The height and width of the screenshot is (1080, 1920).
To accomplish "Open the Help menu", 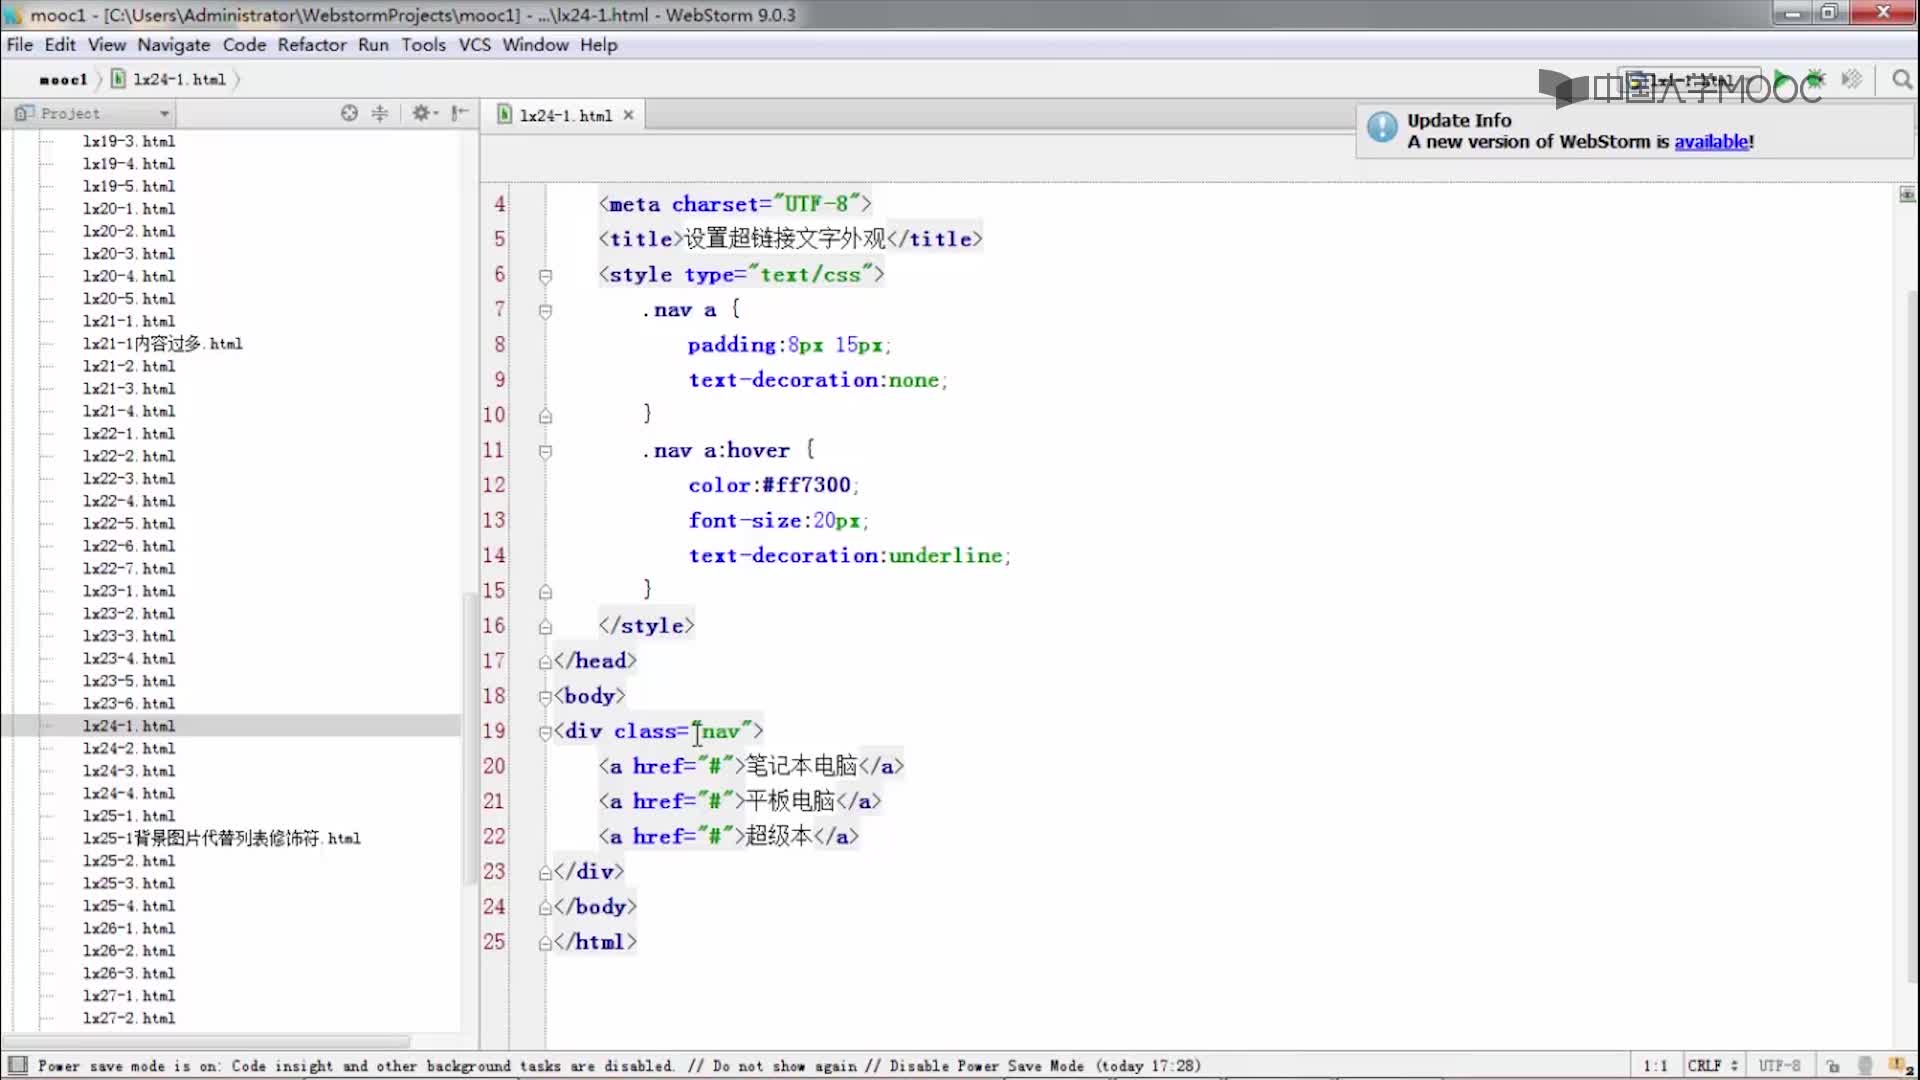I will click(598, 45).
